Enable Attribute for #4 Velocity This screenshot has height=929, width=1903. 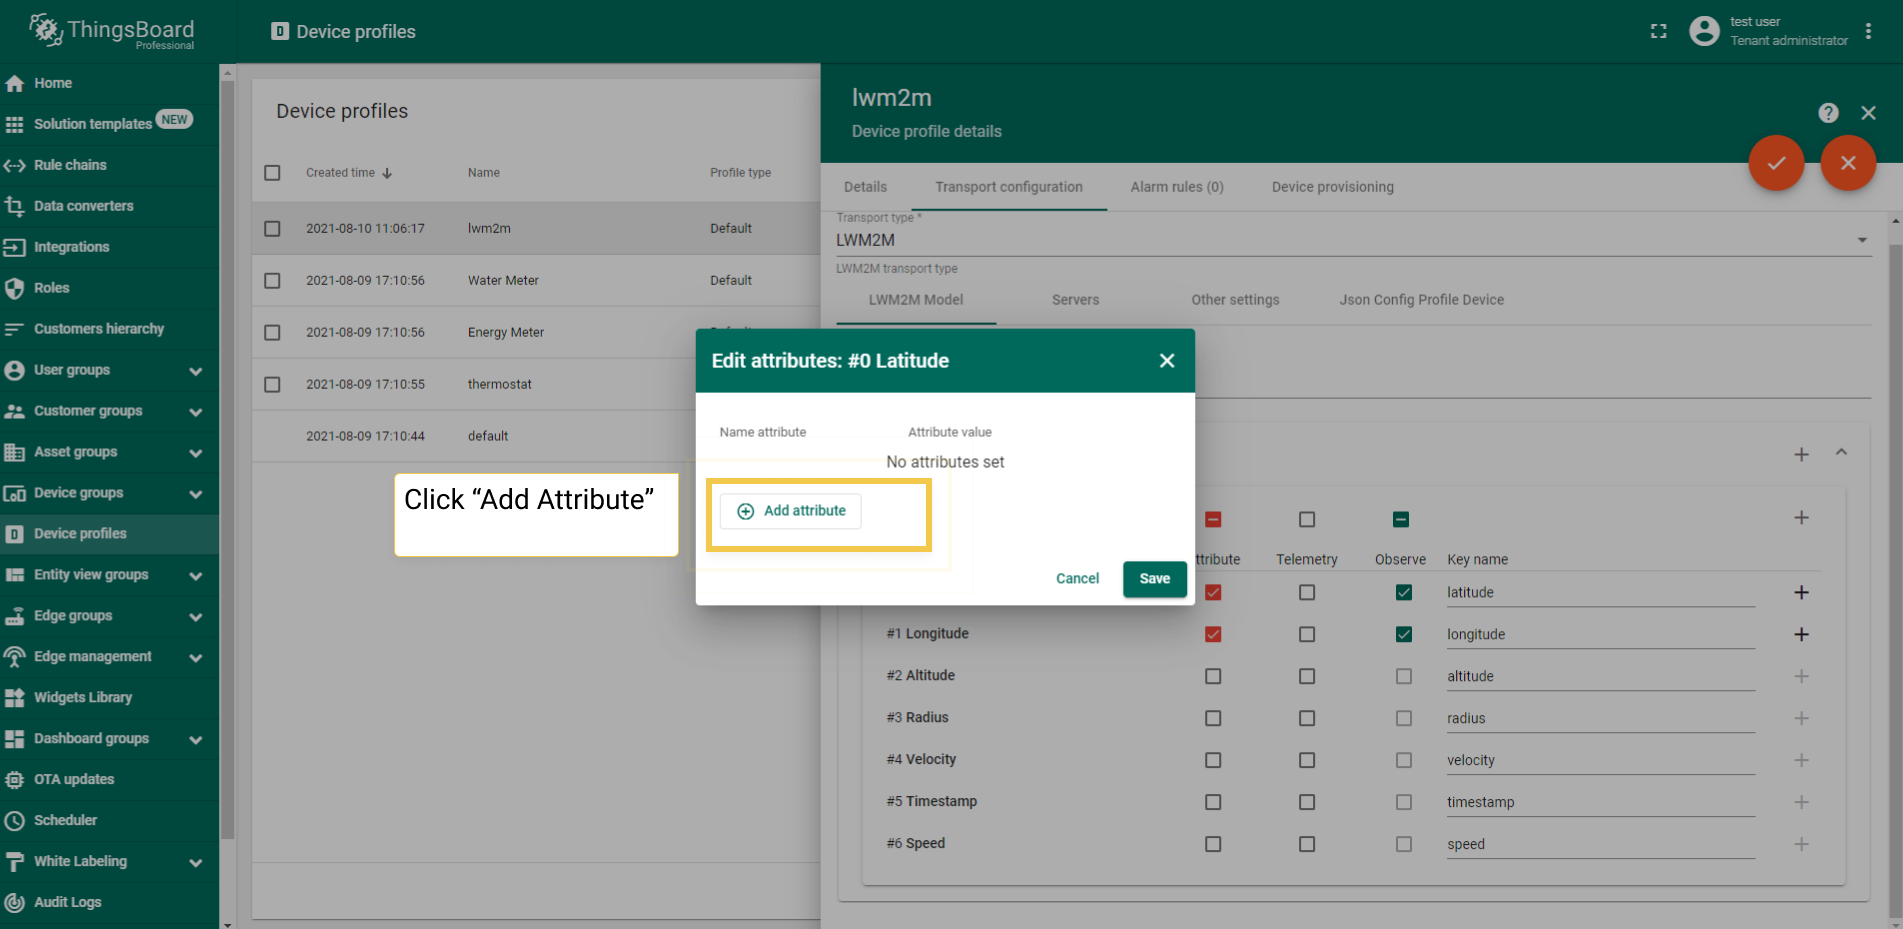(1213, 760)
